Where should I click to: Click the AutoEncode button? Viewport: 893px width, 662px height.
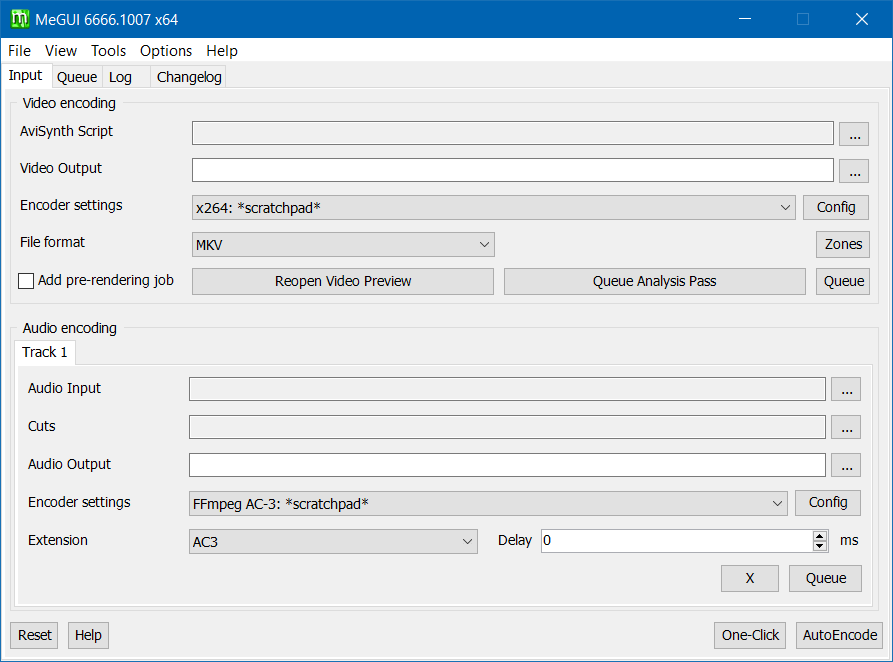pyautogui.click(x=840, y=635)
